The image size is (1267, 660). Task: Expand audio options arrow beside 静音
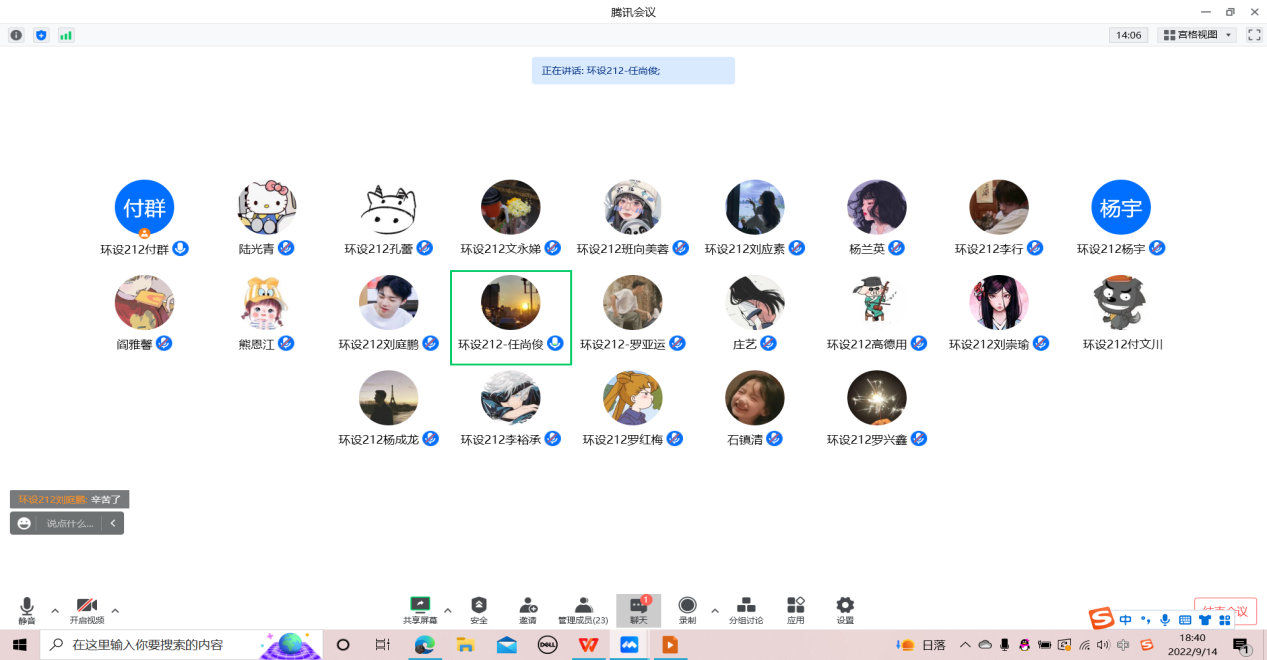point(55,610)
